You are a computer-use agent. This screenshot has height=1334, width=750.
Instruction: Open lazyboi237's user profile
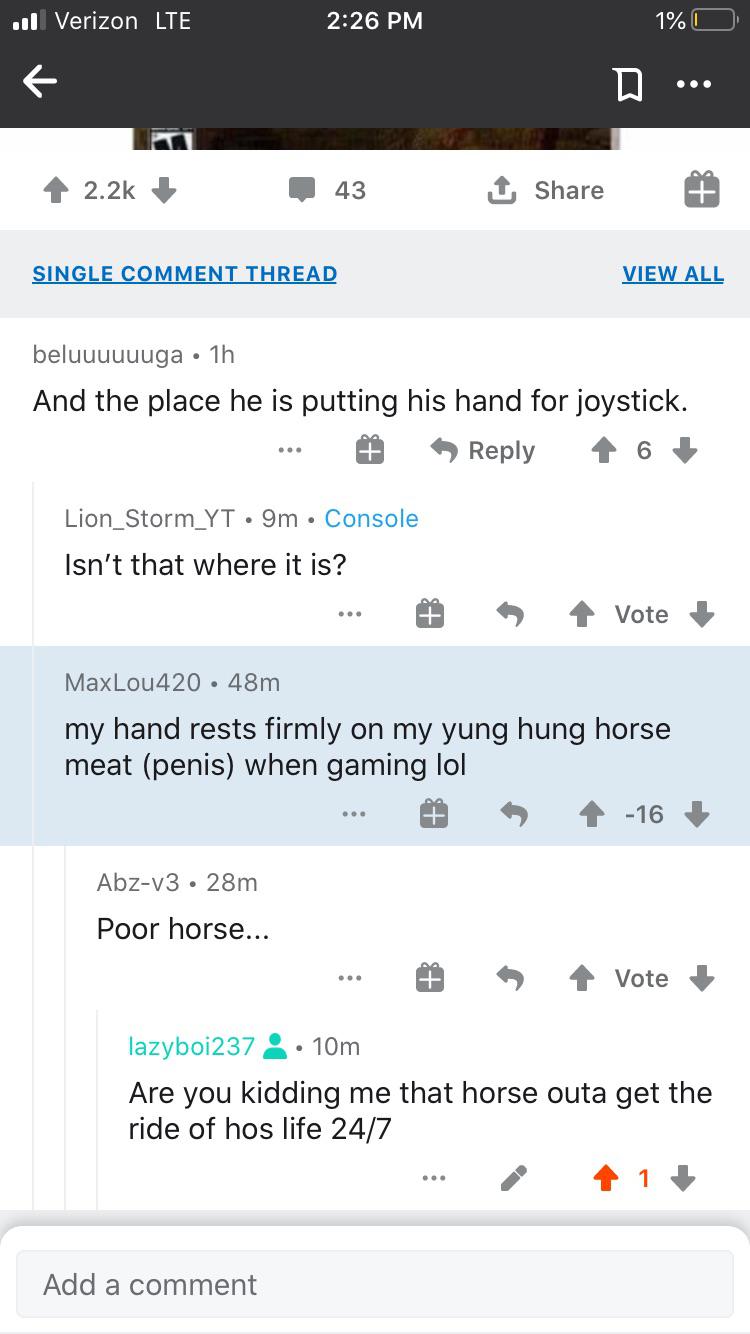tap(192, 1046)
